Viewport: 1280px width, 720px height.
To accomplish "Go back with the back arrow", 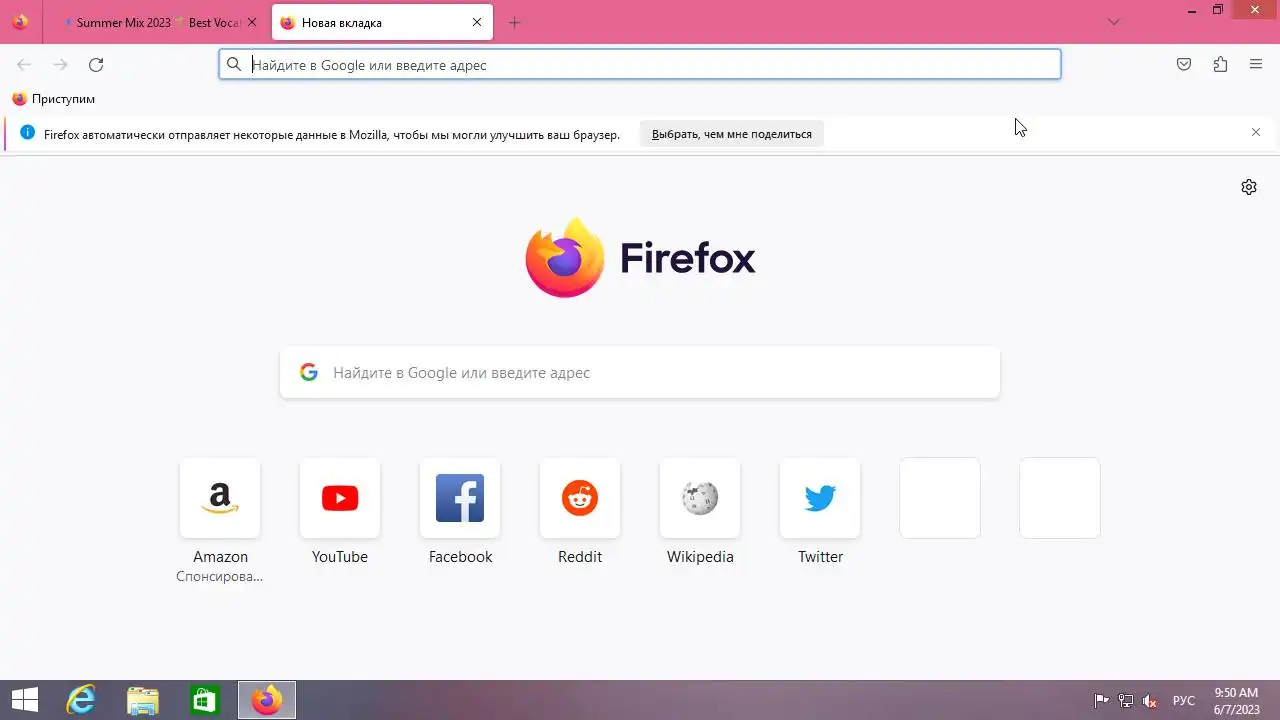I will [x=24, y=65].
